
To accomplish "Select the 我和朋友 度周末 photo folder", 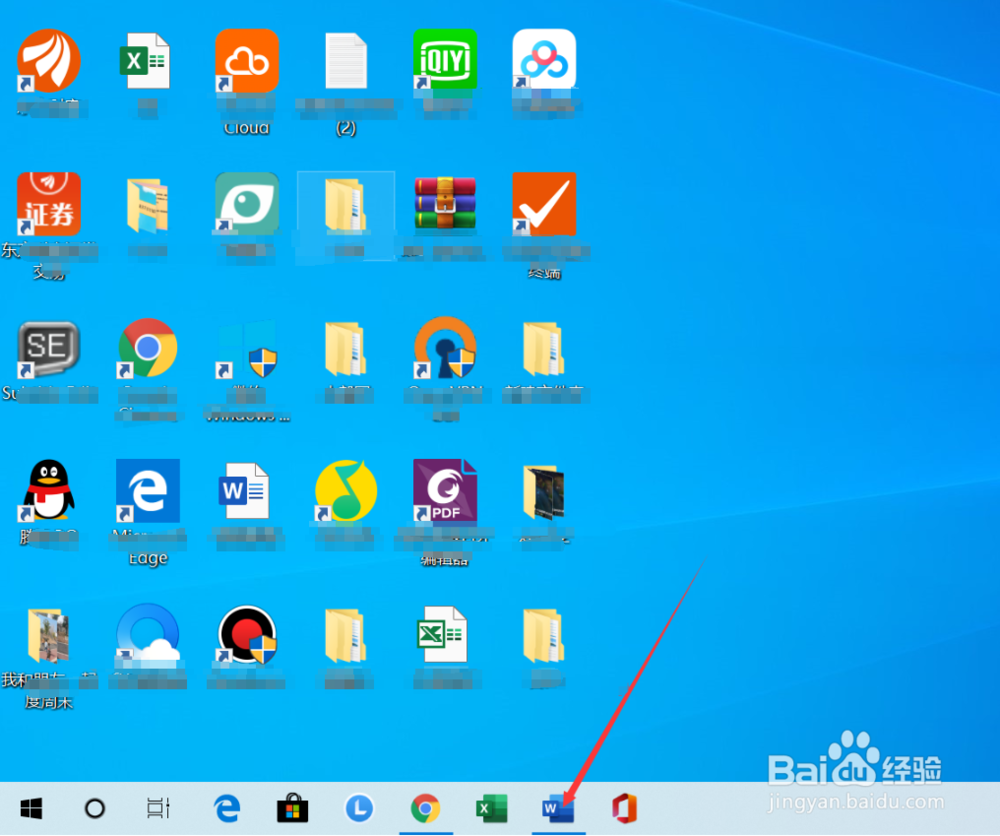I will click(x=48, y=635).
